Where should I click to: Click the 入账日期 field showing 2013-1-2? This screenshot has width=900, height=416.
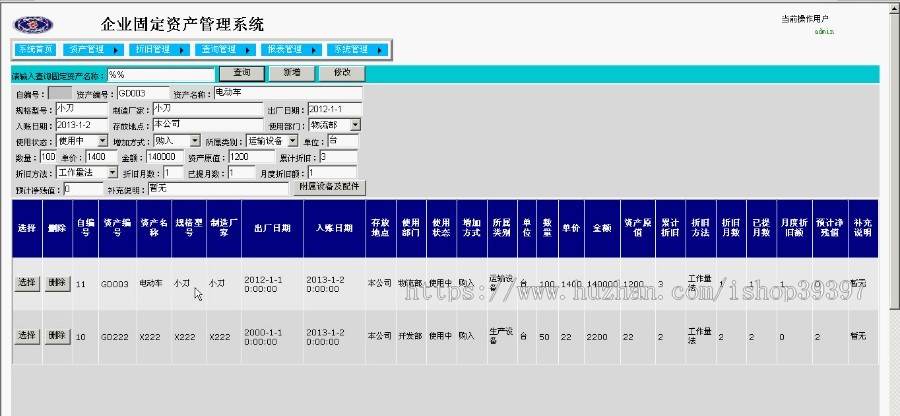click(81, 125)
